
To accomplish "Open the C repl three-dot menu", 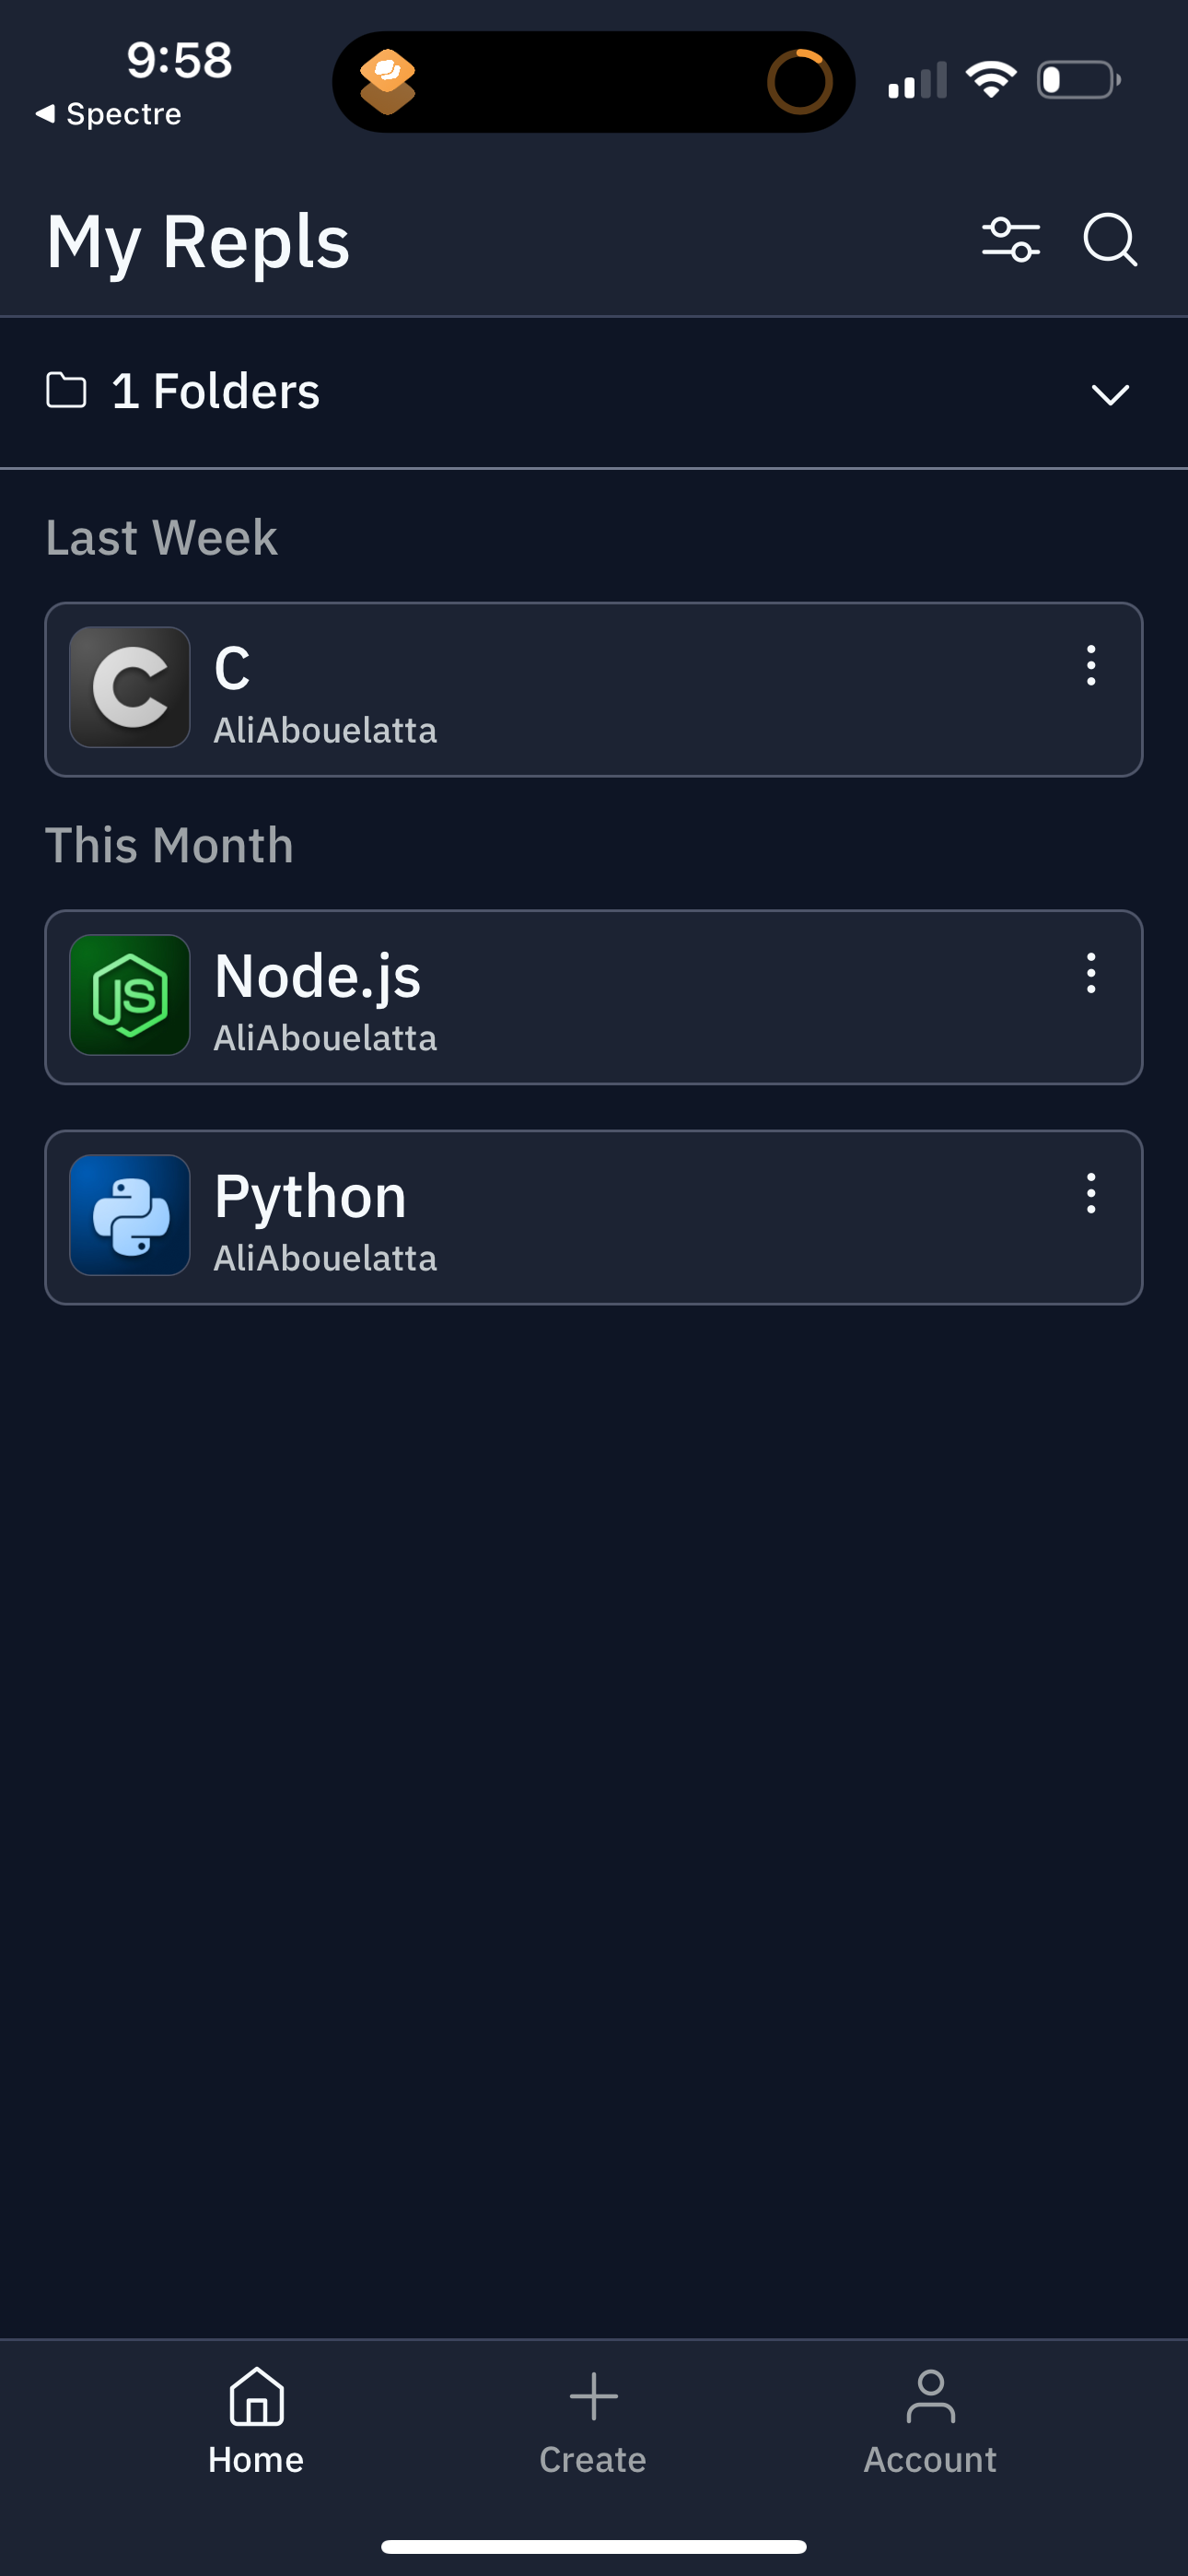I will pyautogui.click(x=1091, y=665).
